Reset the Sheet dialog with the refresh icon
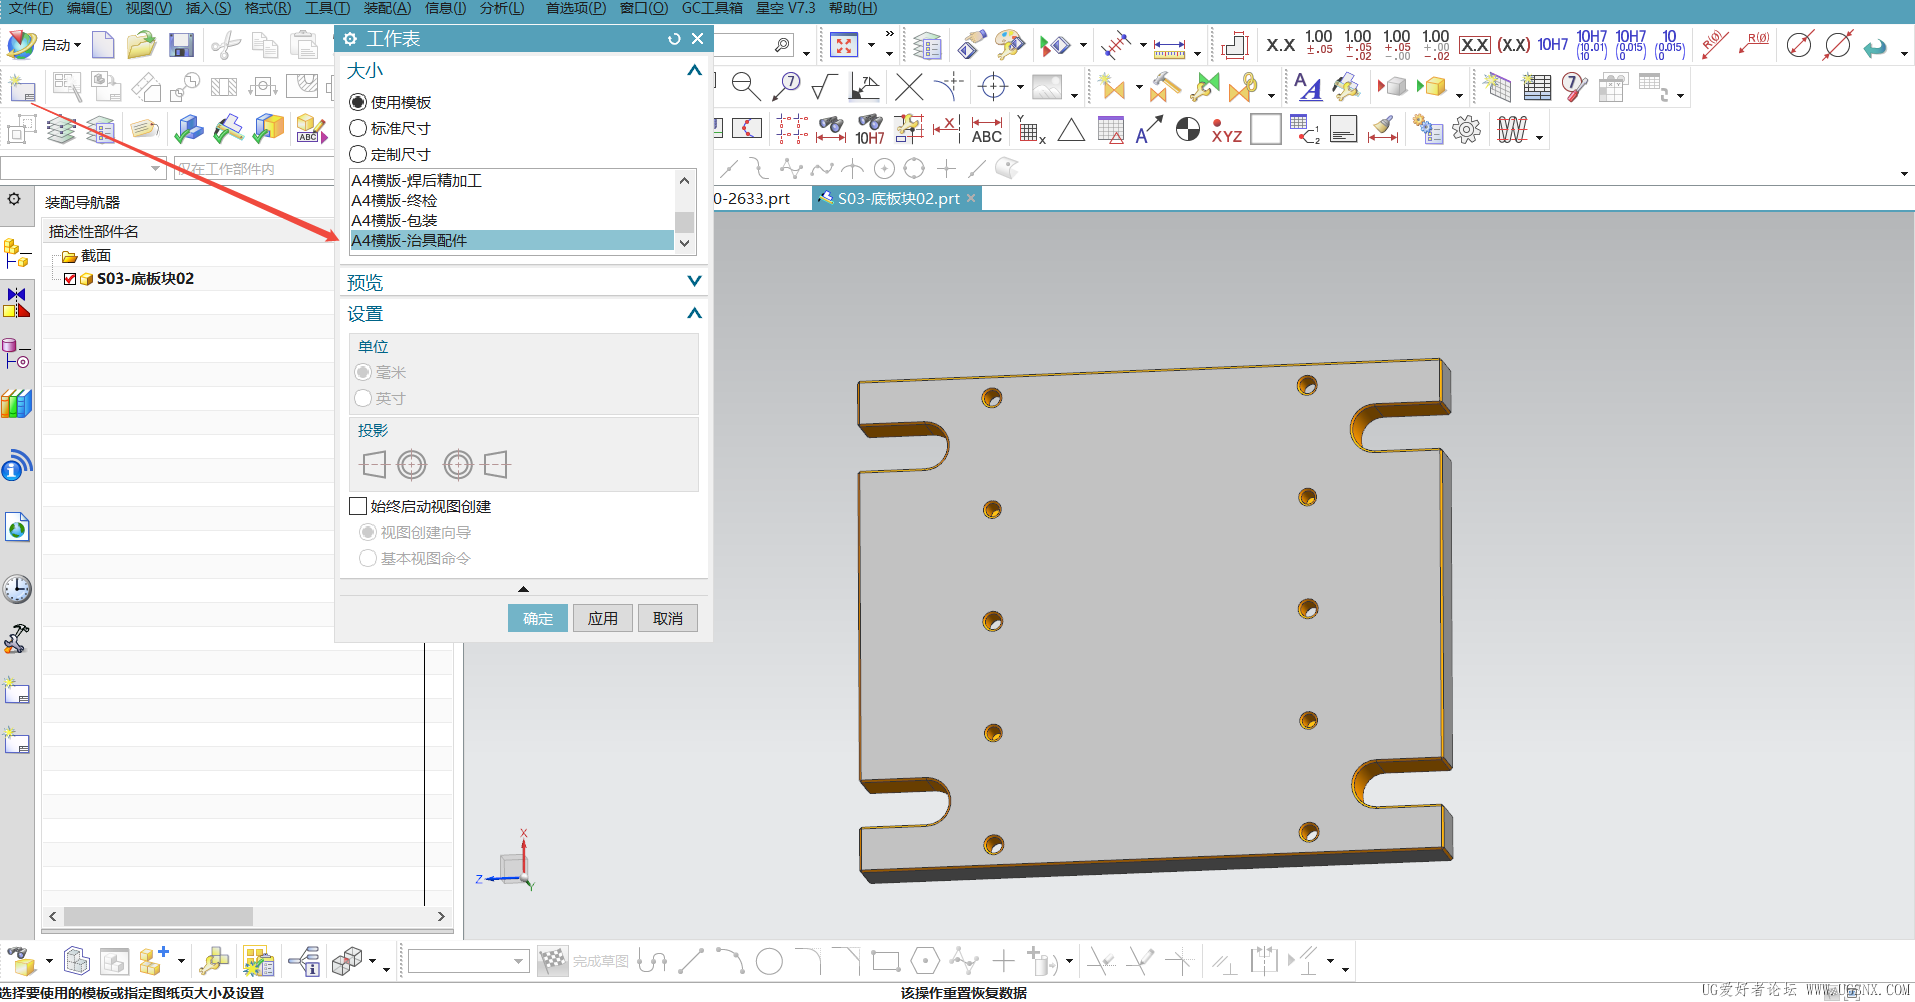The height and width of the screenshot is (1002, 1915). (674, 39)
